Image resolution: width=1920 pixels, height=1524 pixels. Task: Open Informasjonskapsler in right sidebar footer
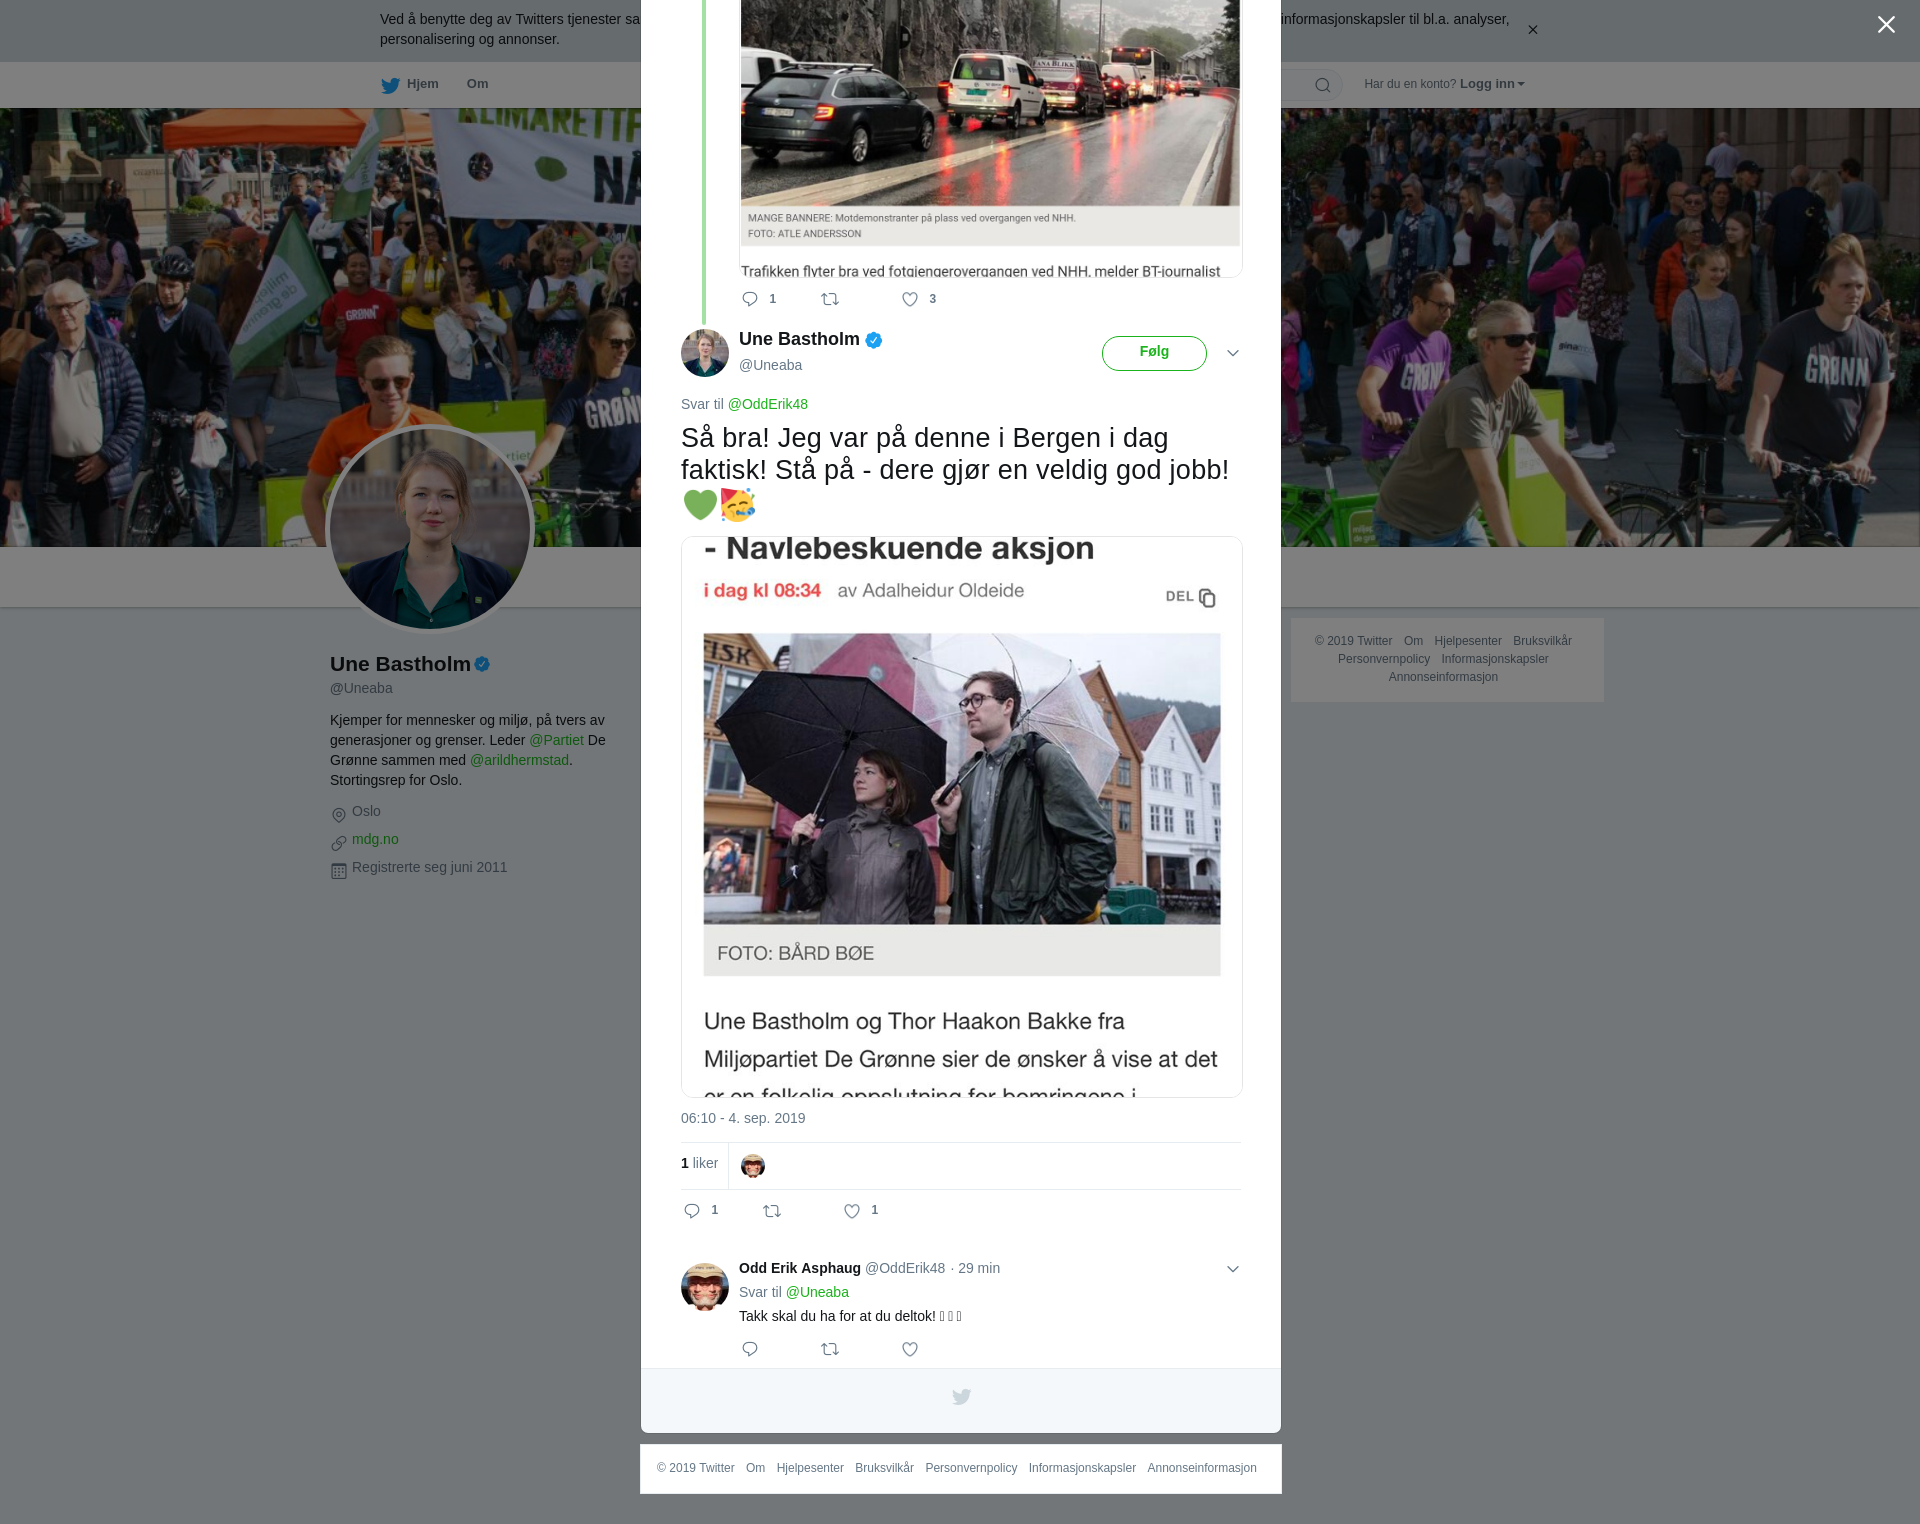pyautogui.click(x=1495, y=659)
